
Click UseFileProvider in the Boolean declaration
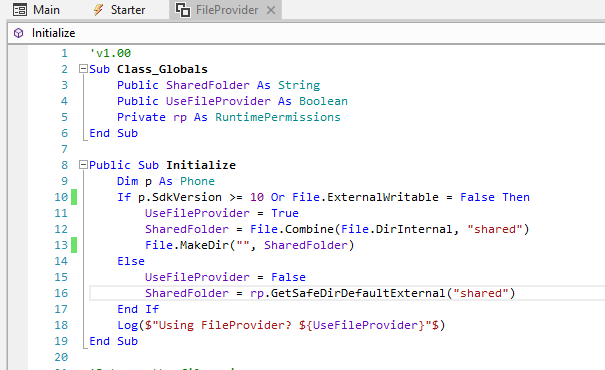218,101
